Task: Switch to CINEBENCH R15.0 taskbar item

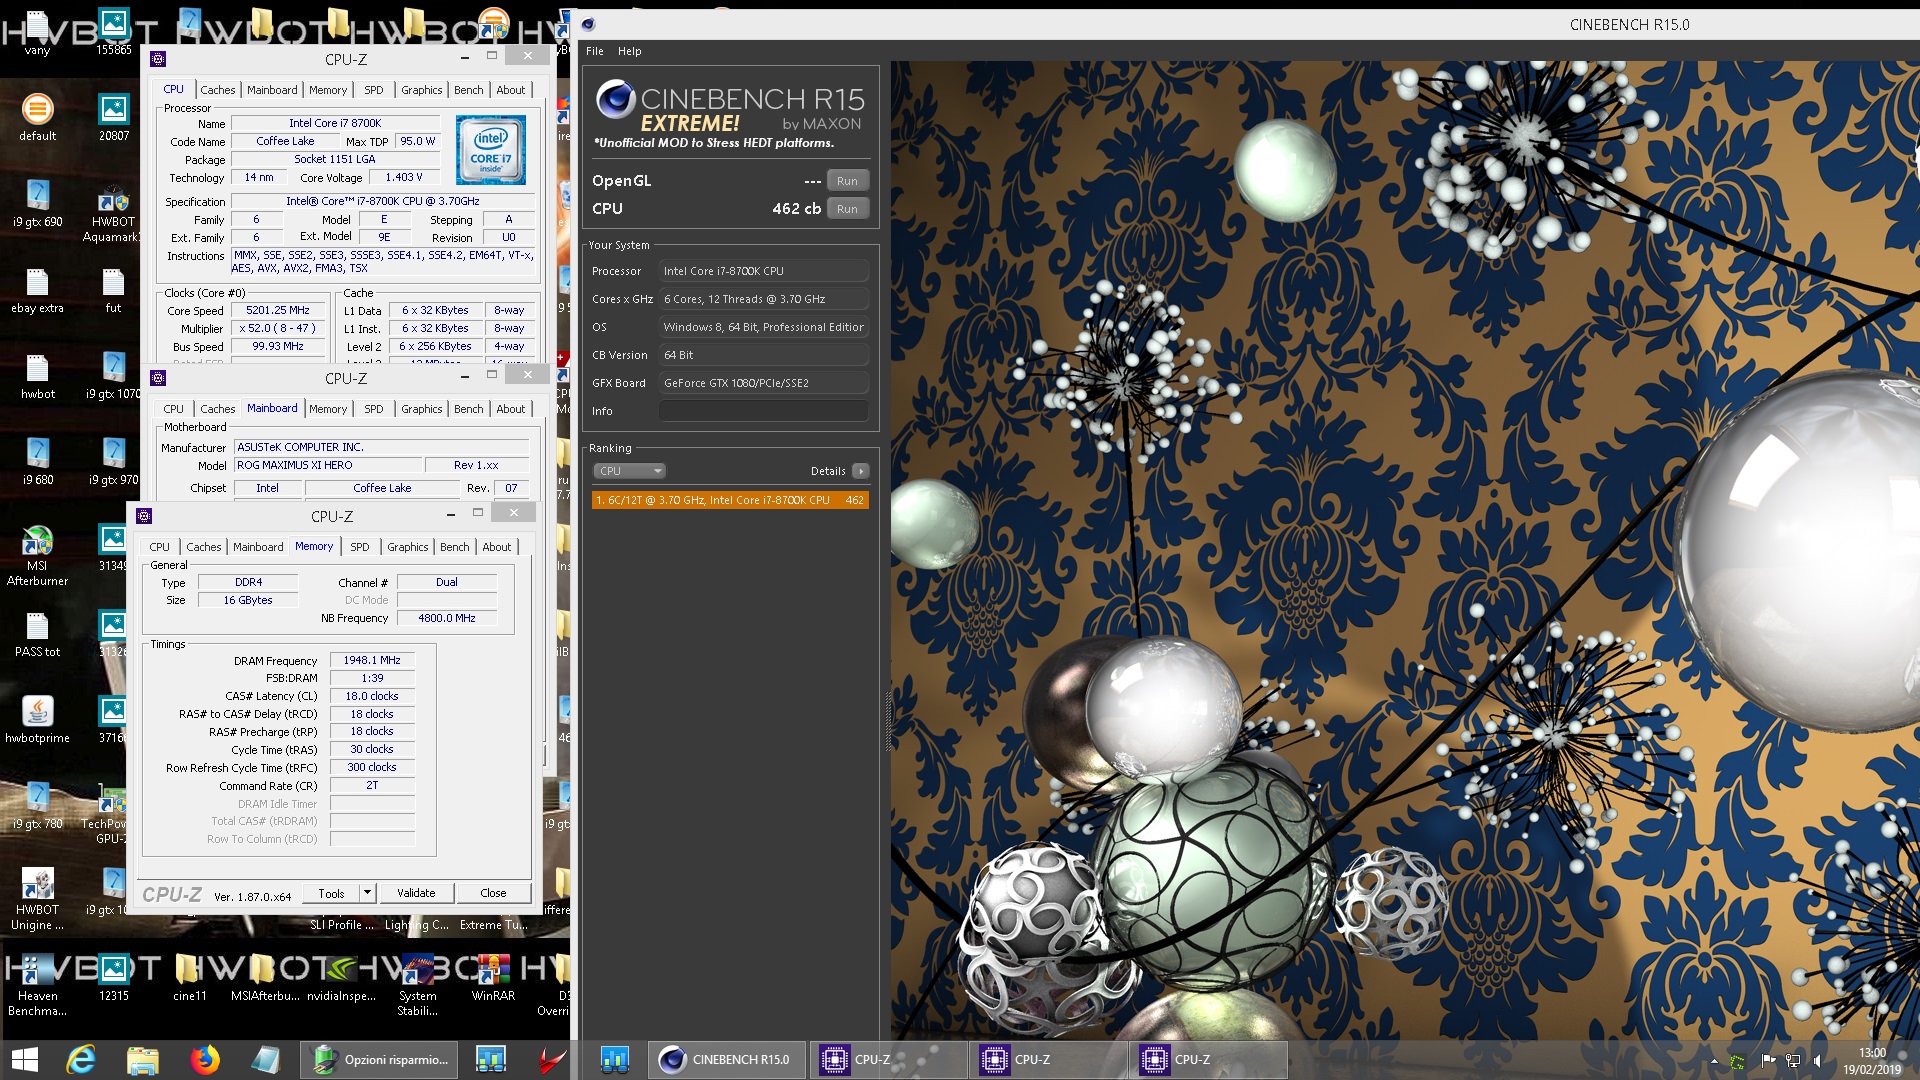Action: (727, 1059)
